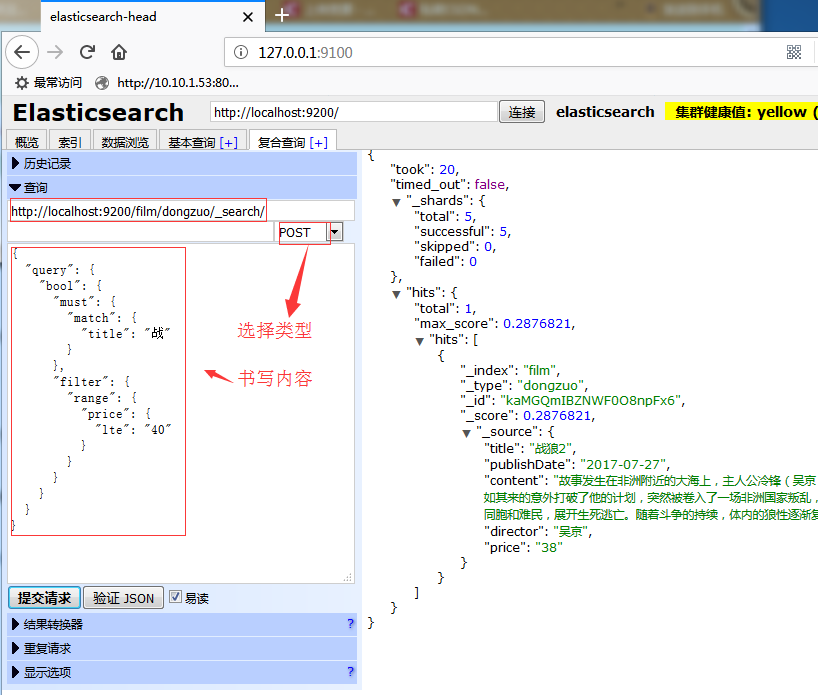Click the "publishDate" 2017-07-27 value

coord(622,464)
